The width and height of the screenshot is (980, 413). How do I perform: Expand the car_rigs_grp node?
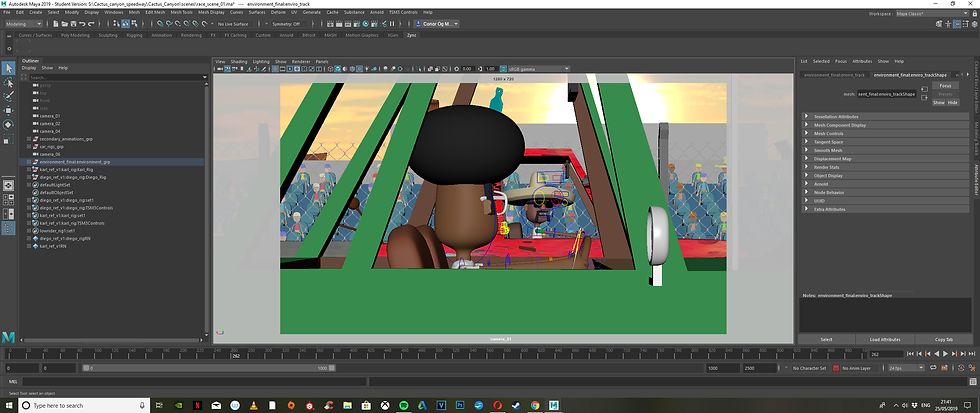click(x=29, y=145)
